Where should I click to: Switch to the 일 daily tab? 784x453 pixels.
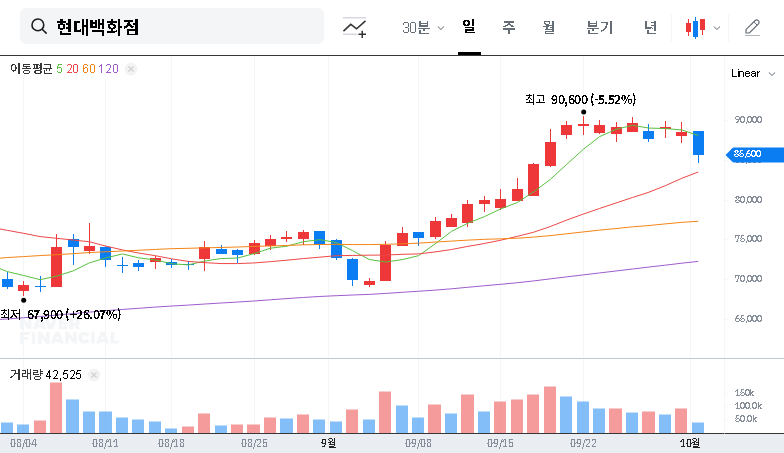[x=468, y=27]
